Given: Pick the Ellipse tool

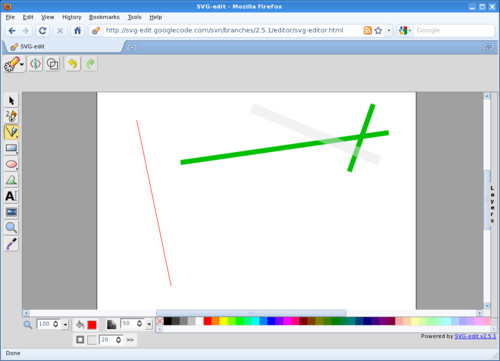Looking at the screenshot, I should click(x=11, y=164).
